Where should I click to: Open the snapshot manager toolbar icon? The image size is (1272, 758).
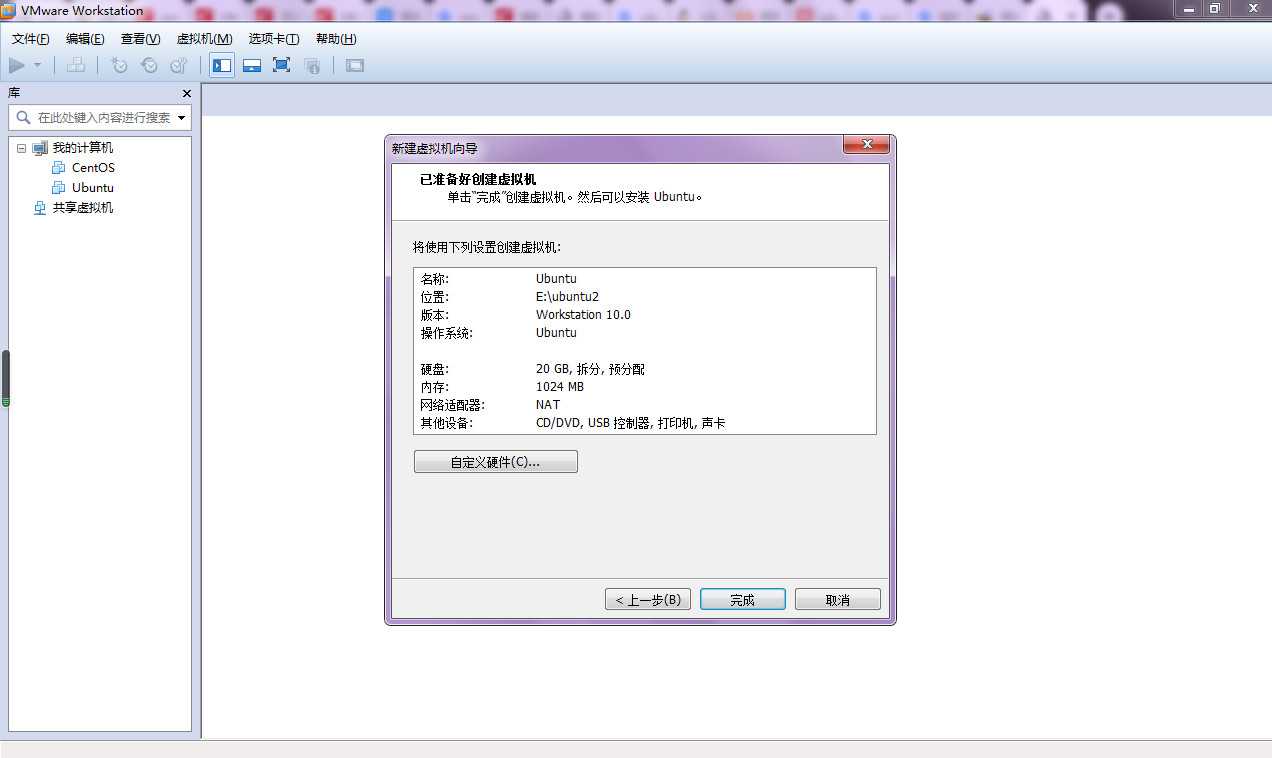point(179,65)
